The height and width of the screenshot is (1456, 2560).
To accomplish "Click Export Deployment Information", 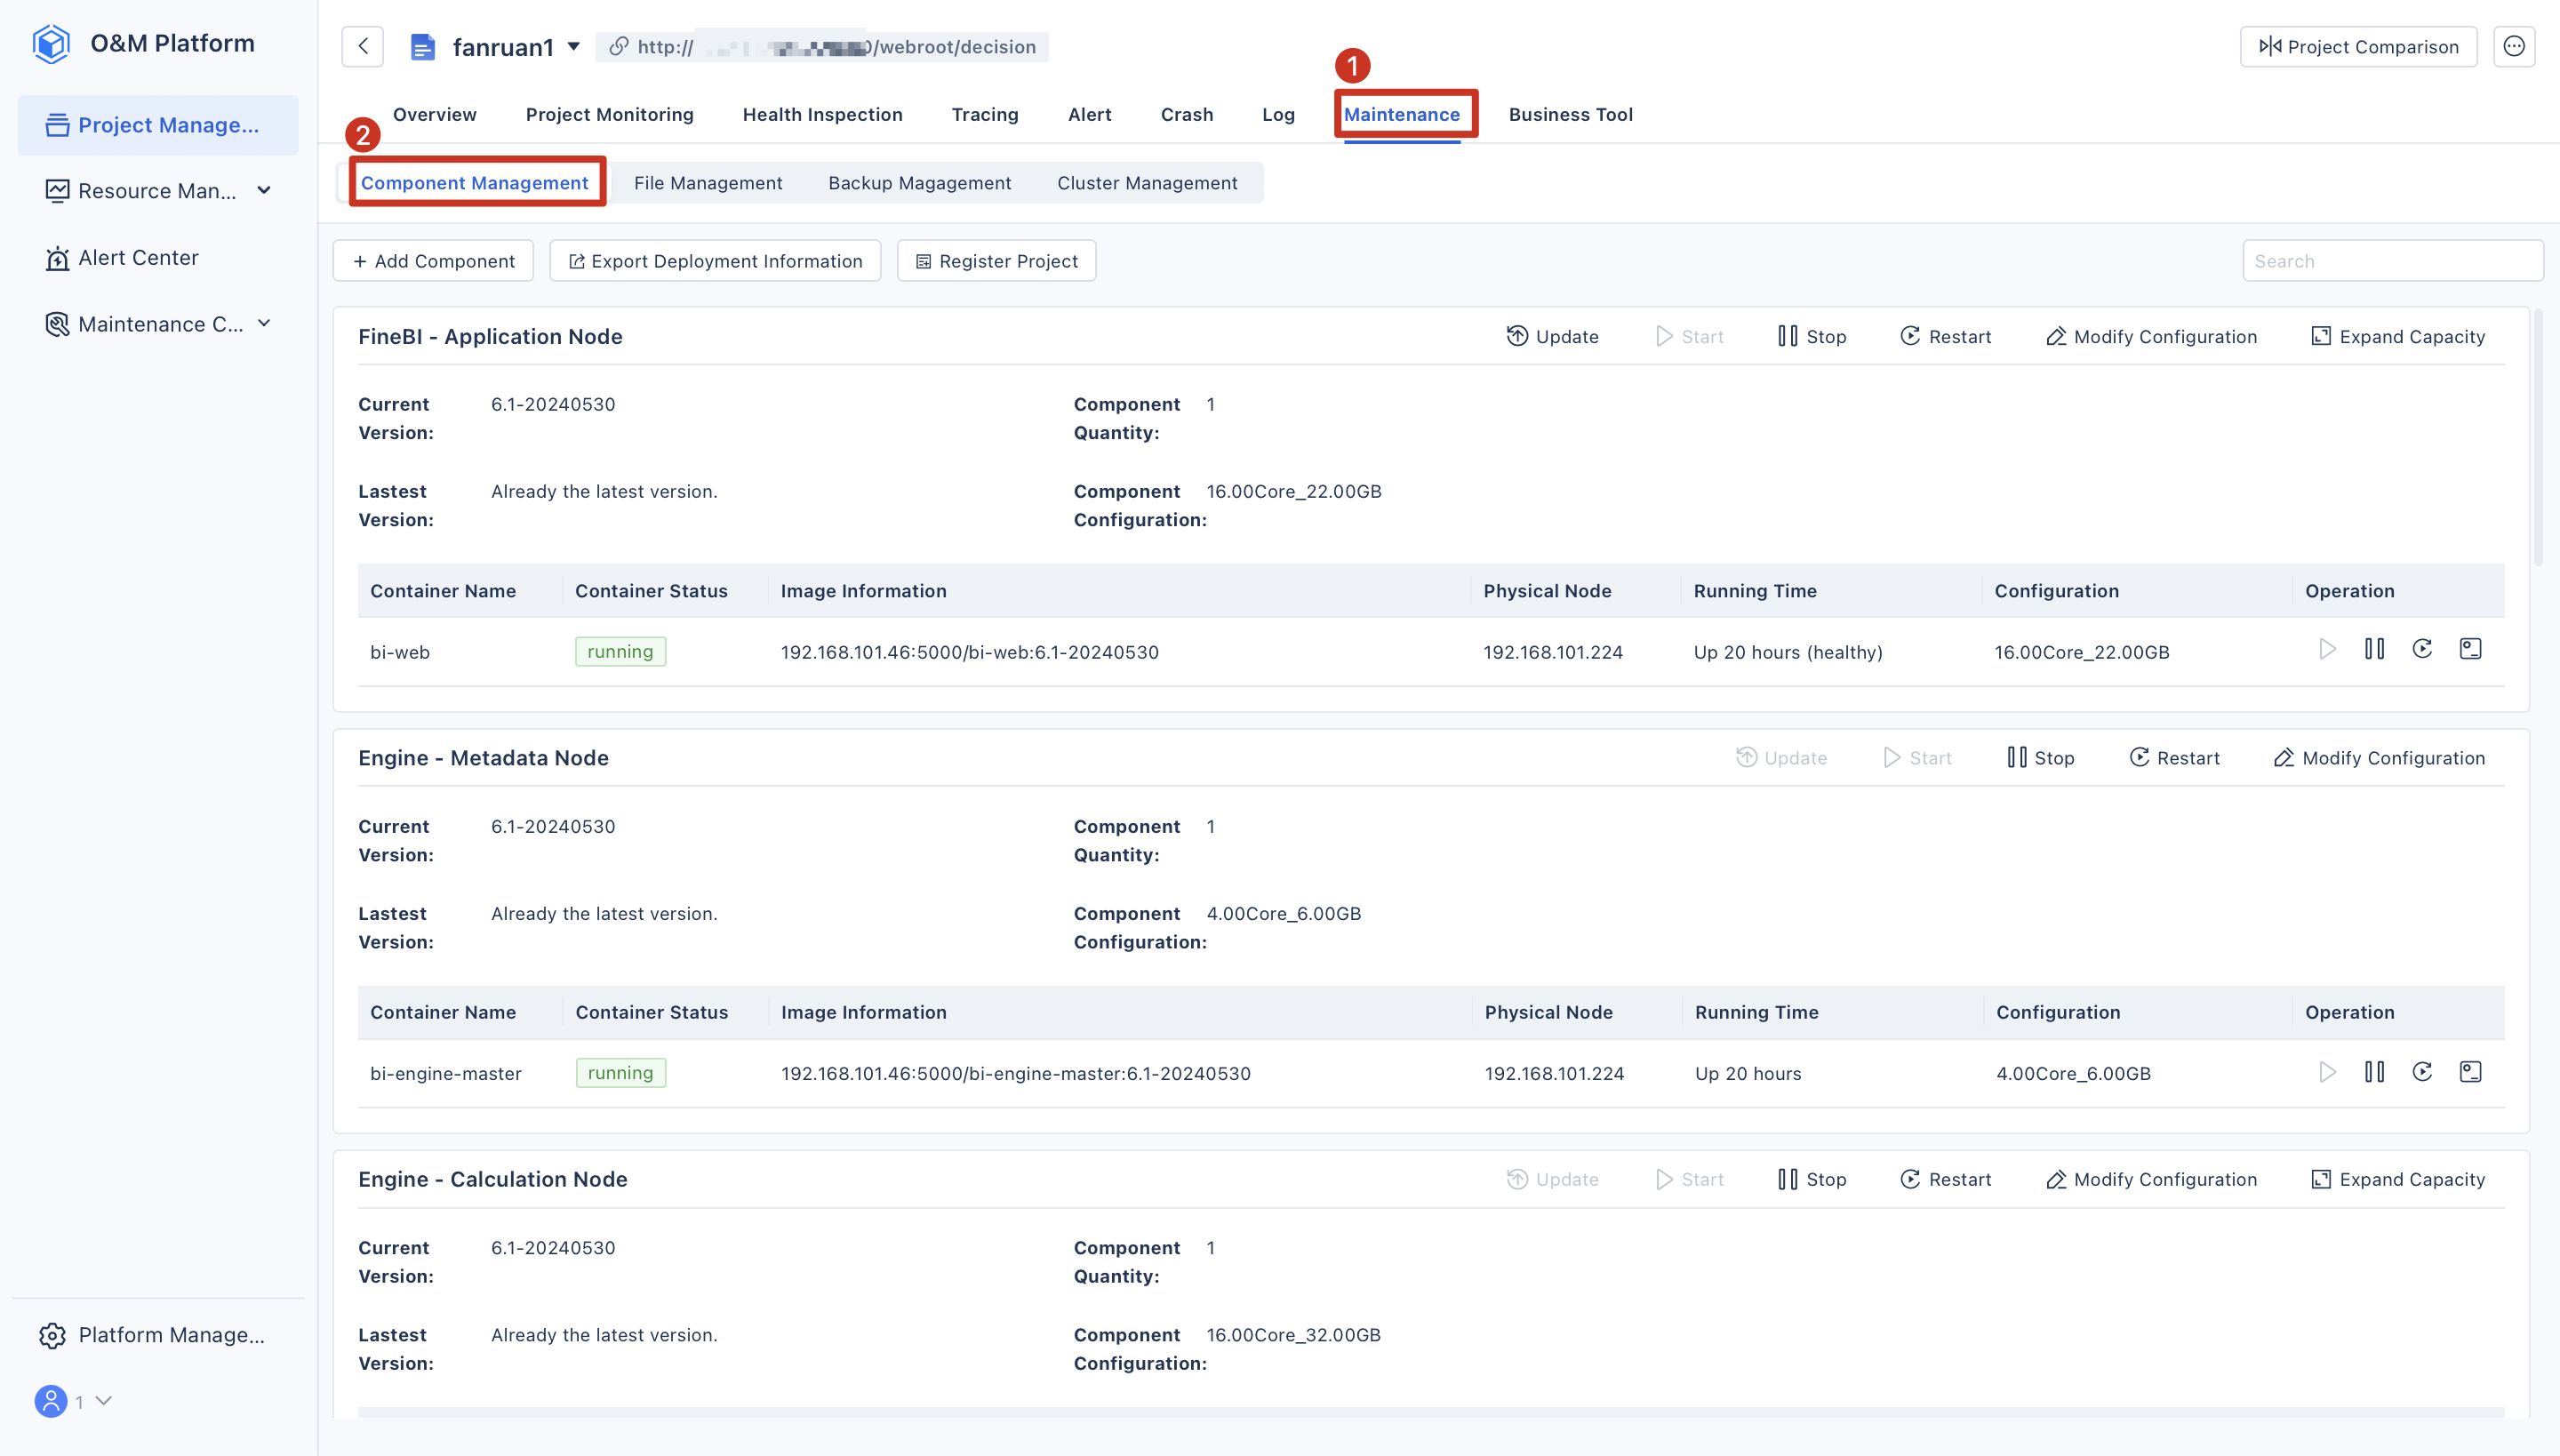I will point(714,260).
